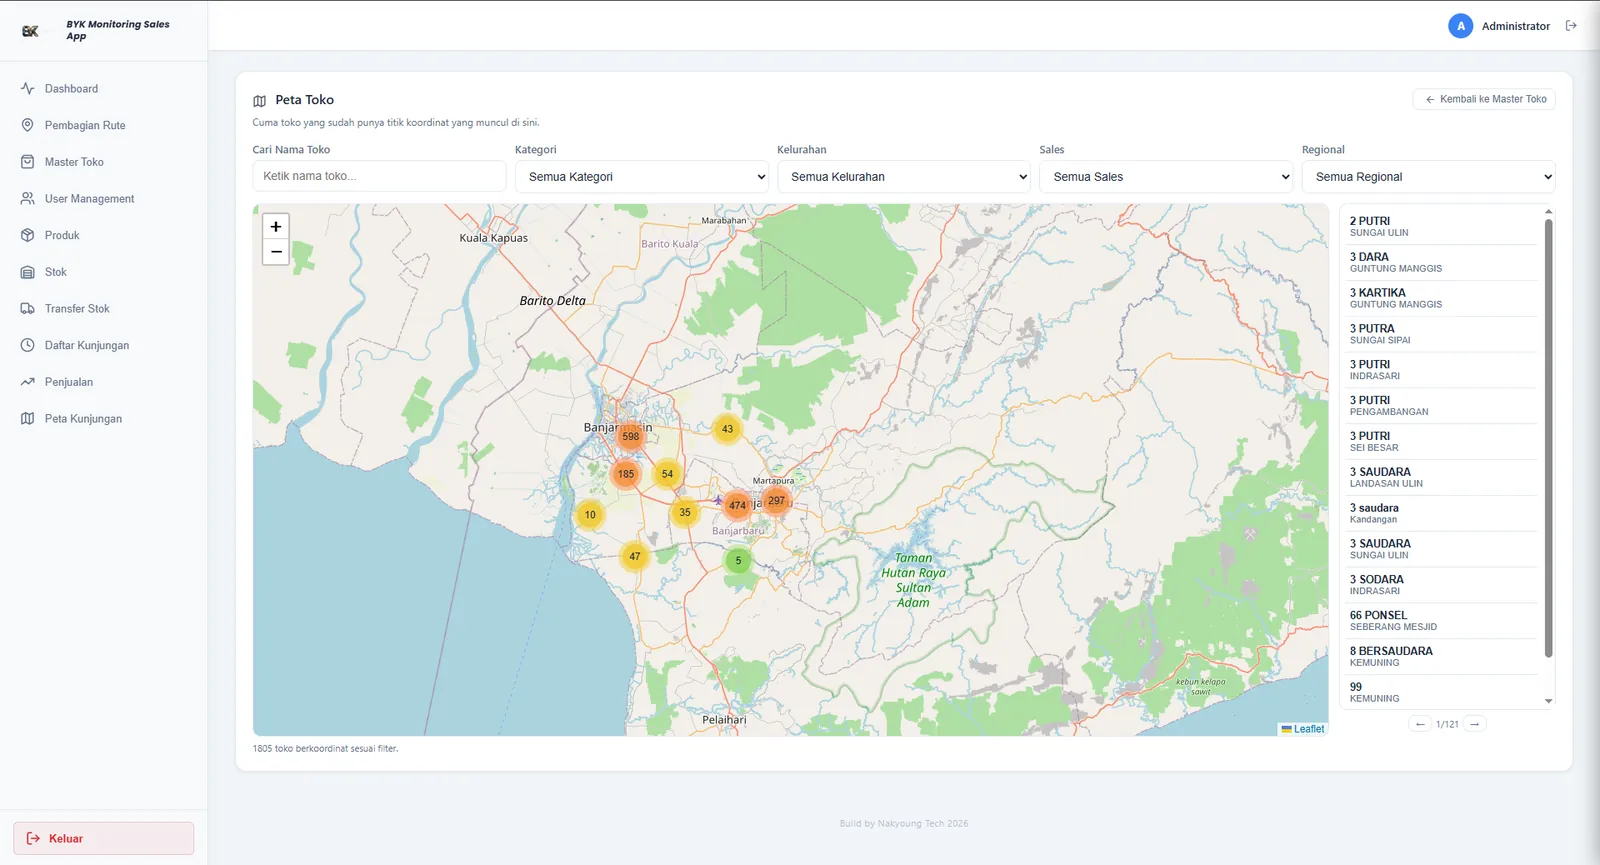Open the Transfer Stok menu item

coord(104,309)
